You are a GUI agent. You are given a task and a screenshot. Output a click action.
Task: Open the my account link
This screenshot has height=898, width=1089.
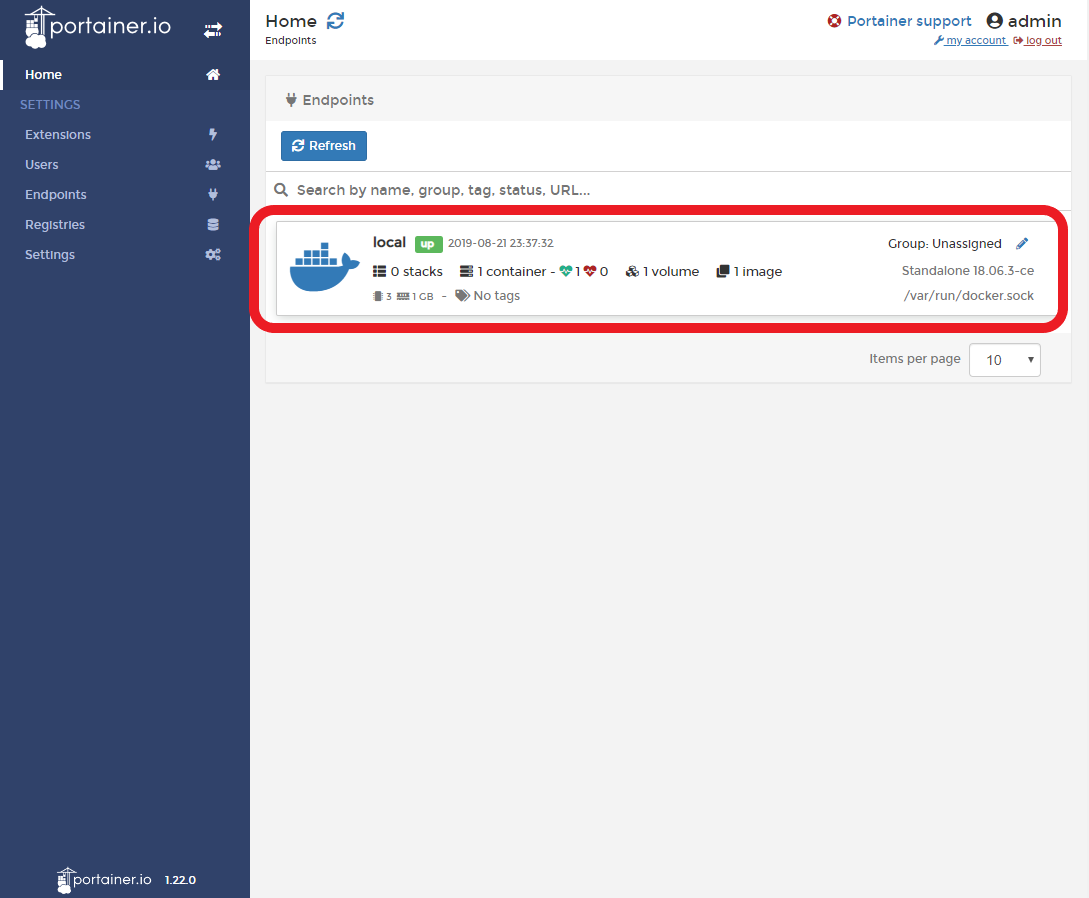pyautogui.click(x=971, y=40)
